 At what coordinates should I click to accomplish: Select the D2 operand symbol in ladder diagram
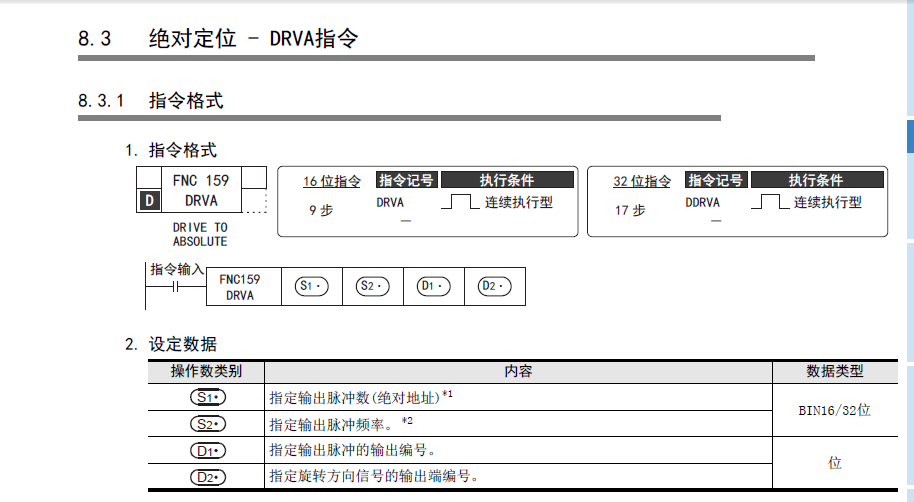click(494, 286)
